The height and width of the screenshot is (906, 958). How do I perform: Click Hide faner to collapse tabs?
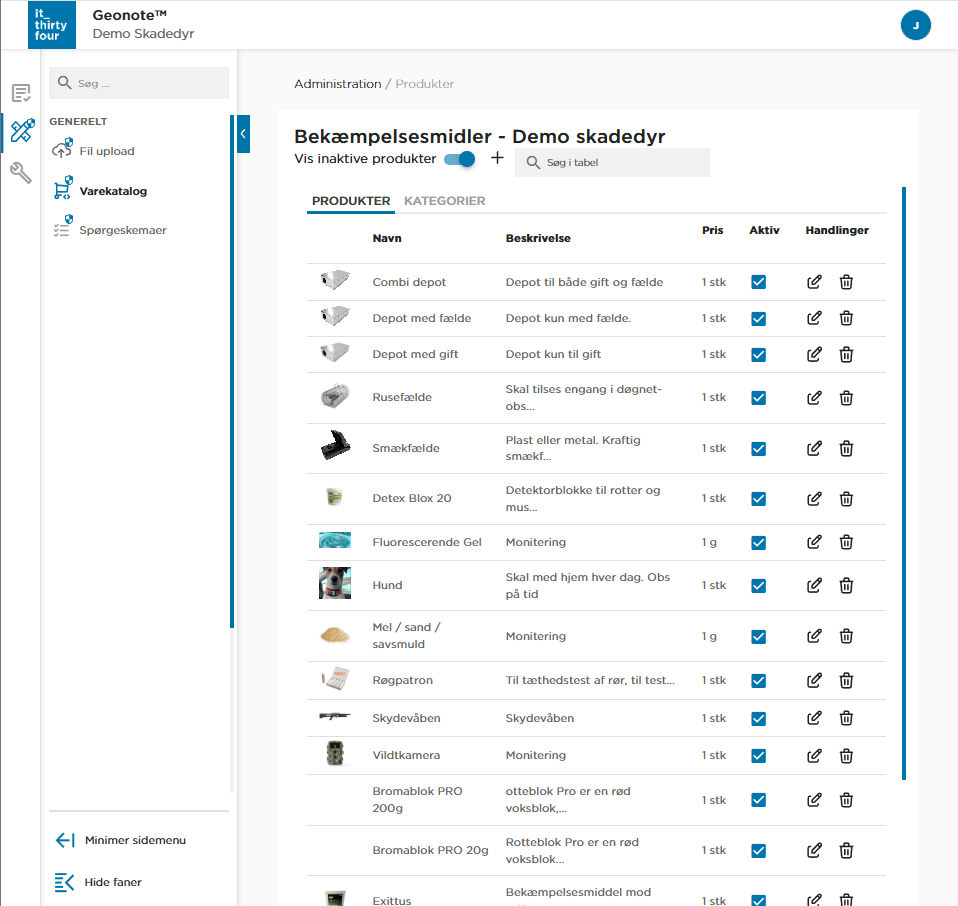(112, 882)
